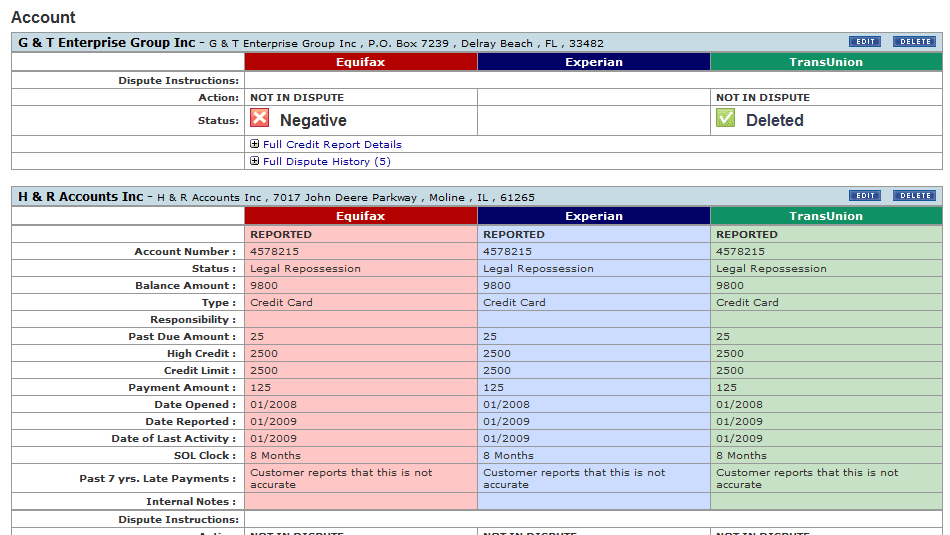The height and width of the screenshot is (535, 950).
Task: Click EDIT button for H & R Accounts Inc
Action: tap(865, 196)
